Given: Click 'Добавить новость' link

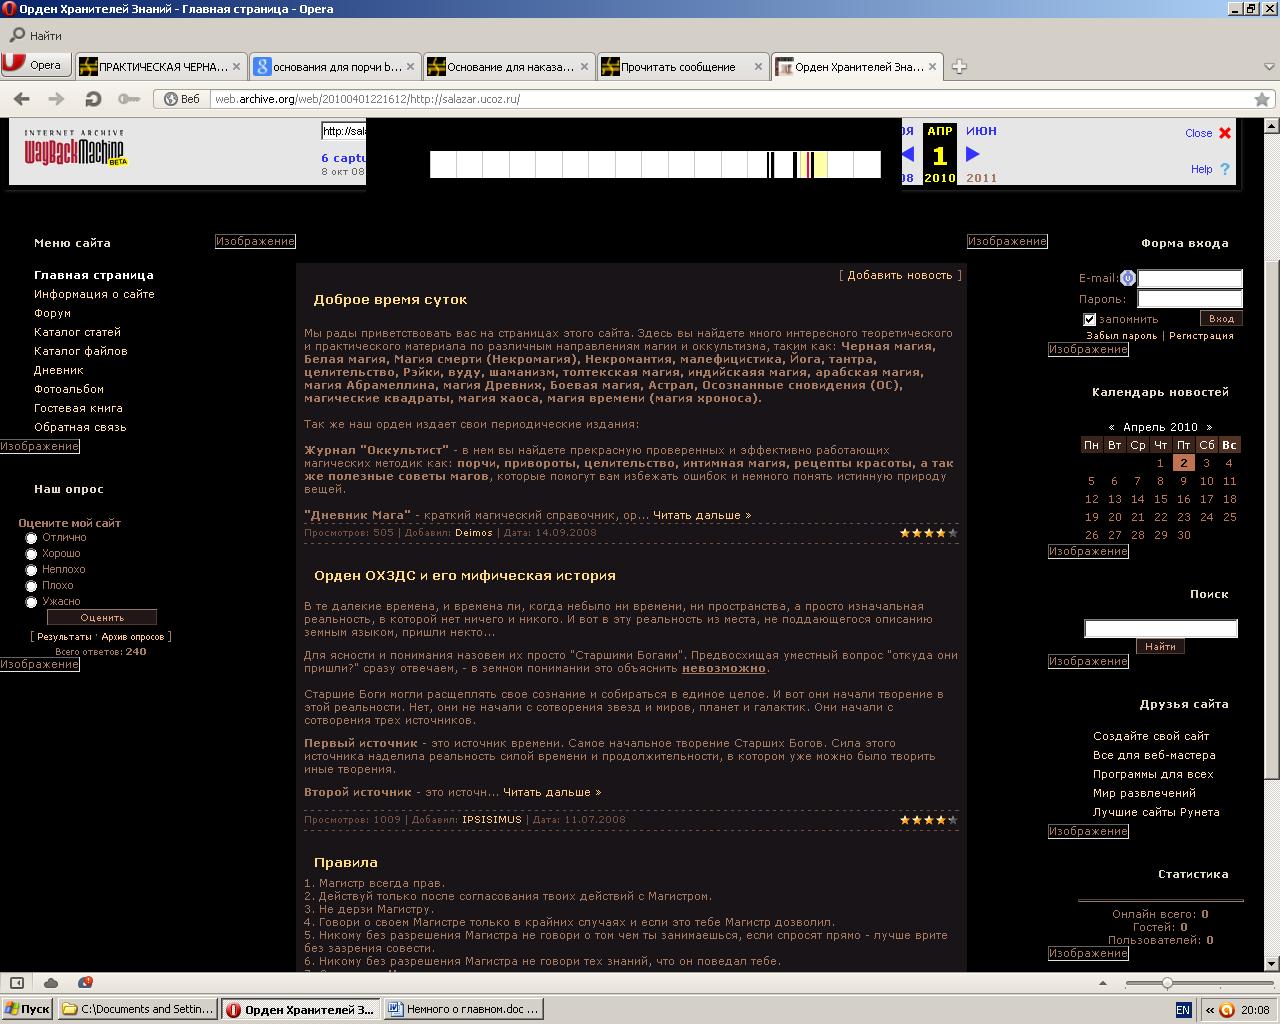Looking at the screenshot, I should click(900, 275).
